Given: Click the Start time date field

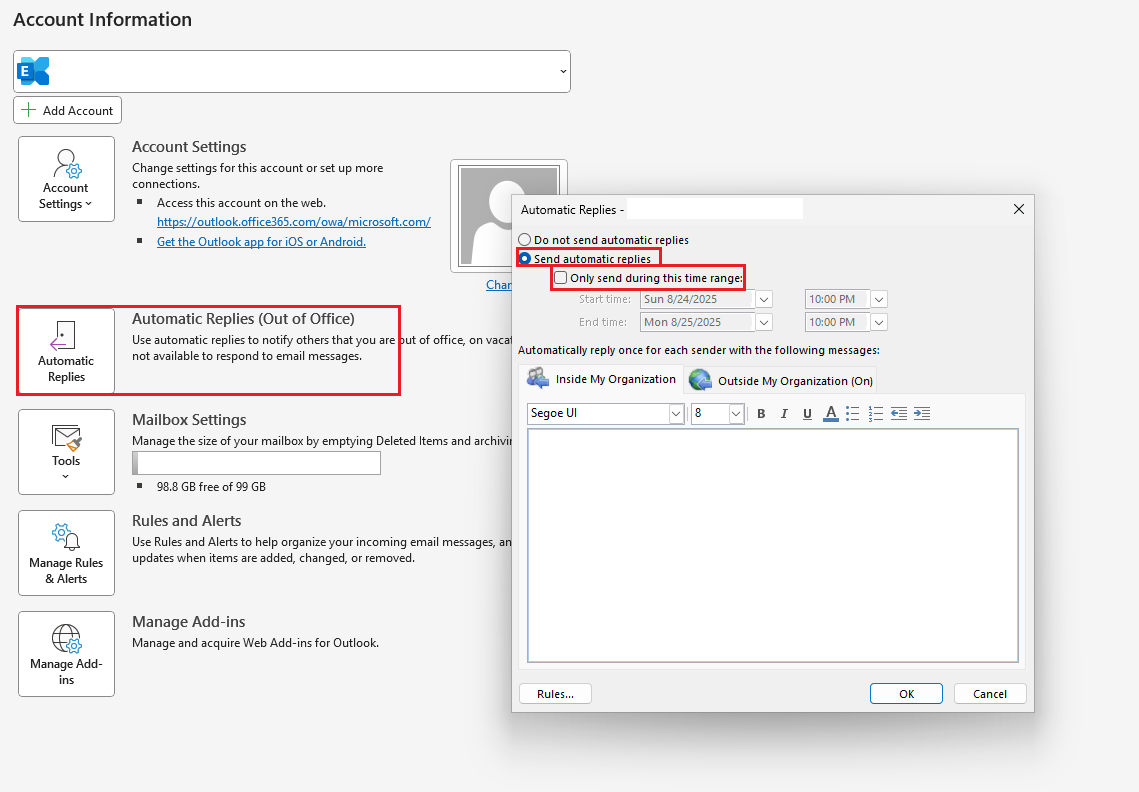Looking at the screenshot, I should coord(697,299).
